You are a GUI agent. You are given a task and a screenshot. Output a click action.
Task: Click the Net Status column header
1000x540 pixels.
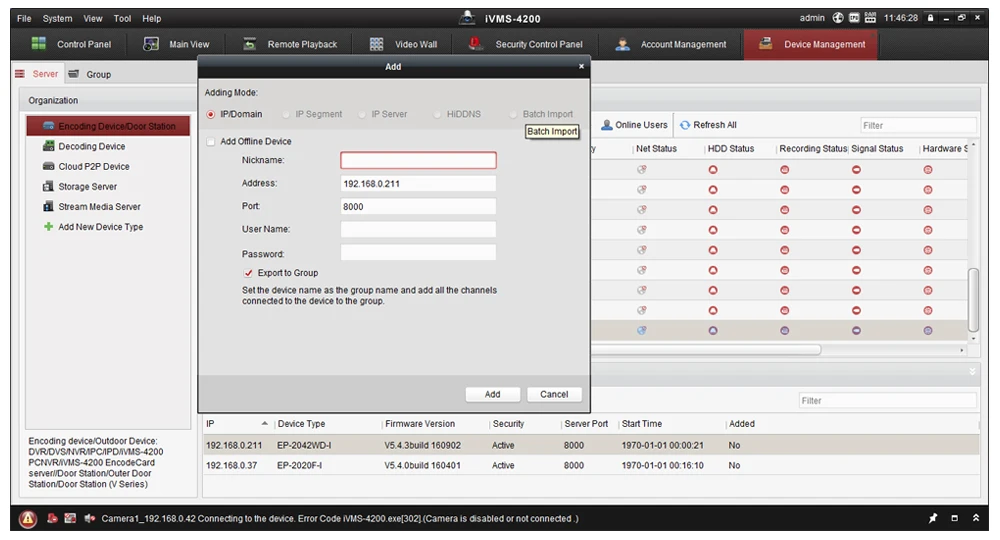(656, 149)
